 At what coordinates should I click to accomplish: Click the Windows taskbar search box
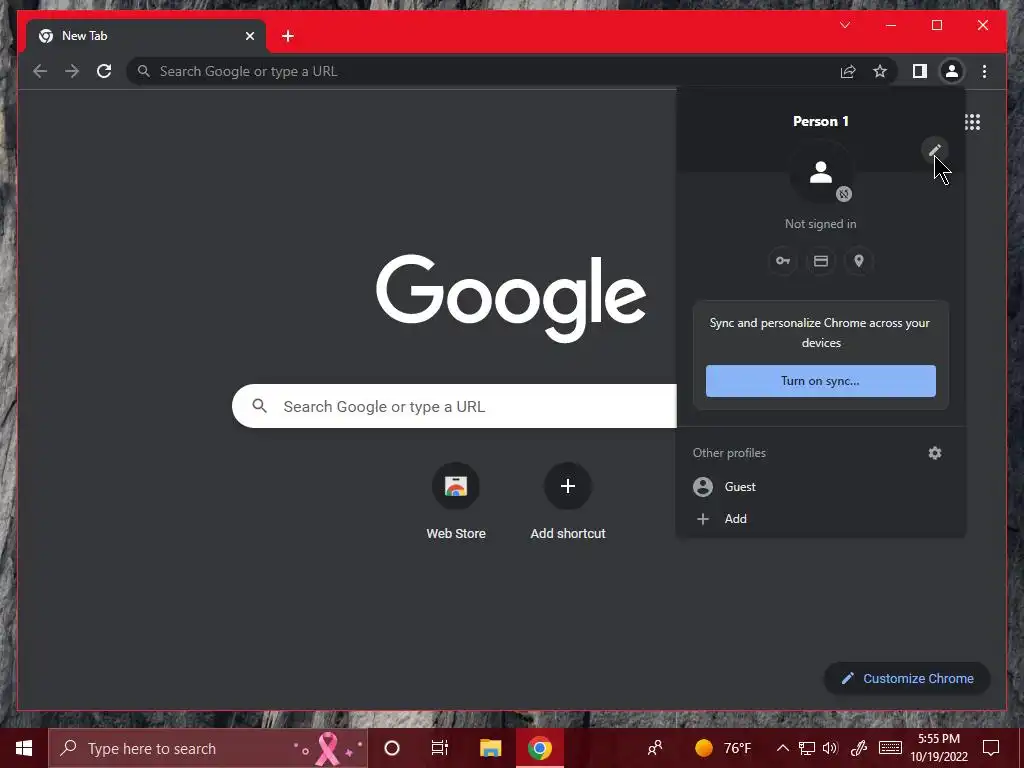pyautogui.click(x=208, y=748)
